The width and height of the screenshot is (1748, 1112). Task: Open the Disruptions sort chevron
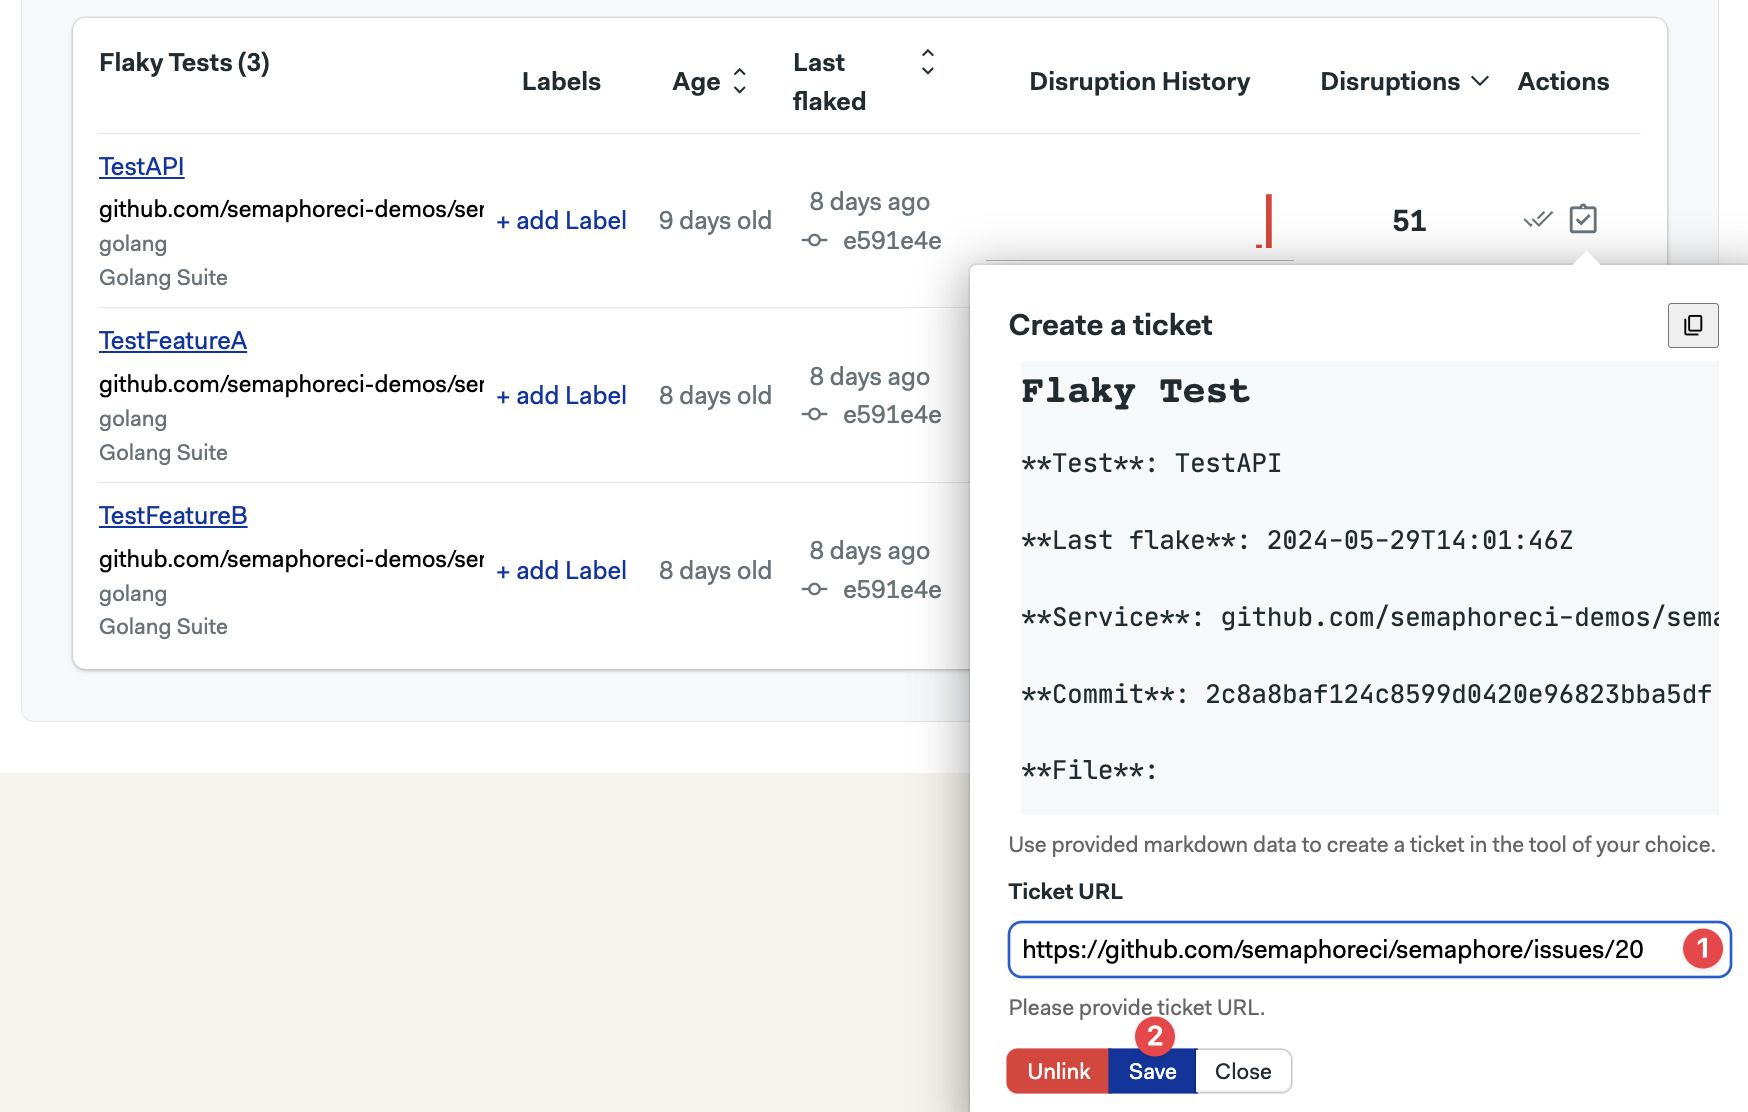tap(1481, 81)
